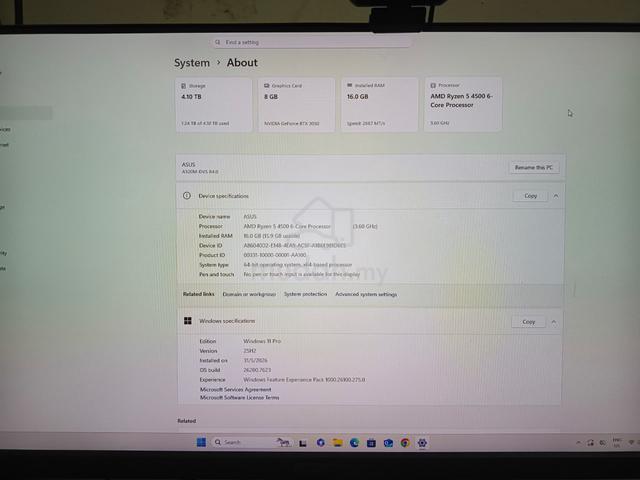The image size is (640, 480).
Task: Launch Microsoft Edge from the taskbar
Action: pyautogui.click(x=354, y=442)
